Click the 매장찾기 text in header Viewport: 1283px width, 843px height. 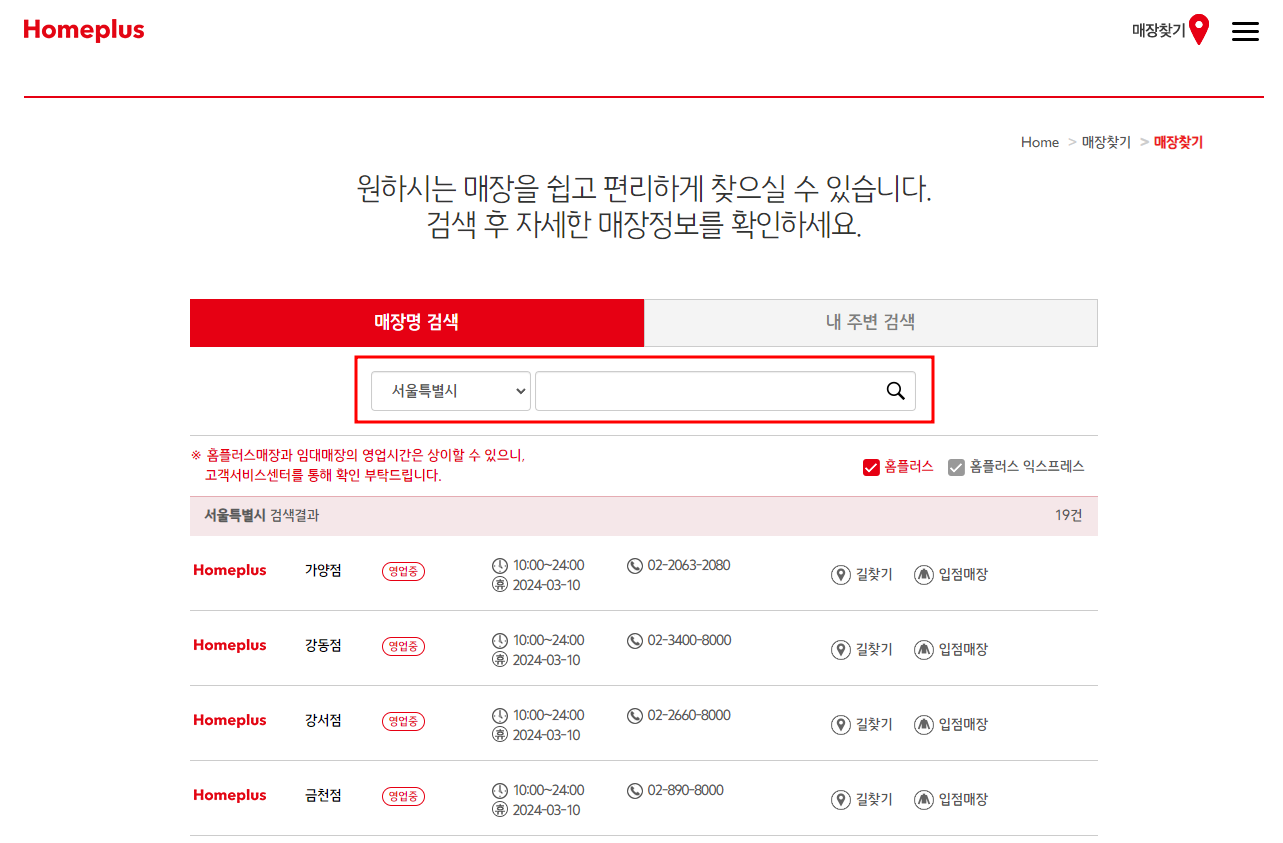coord(1158,31)
